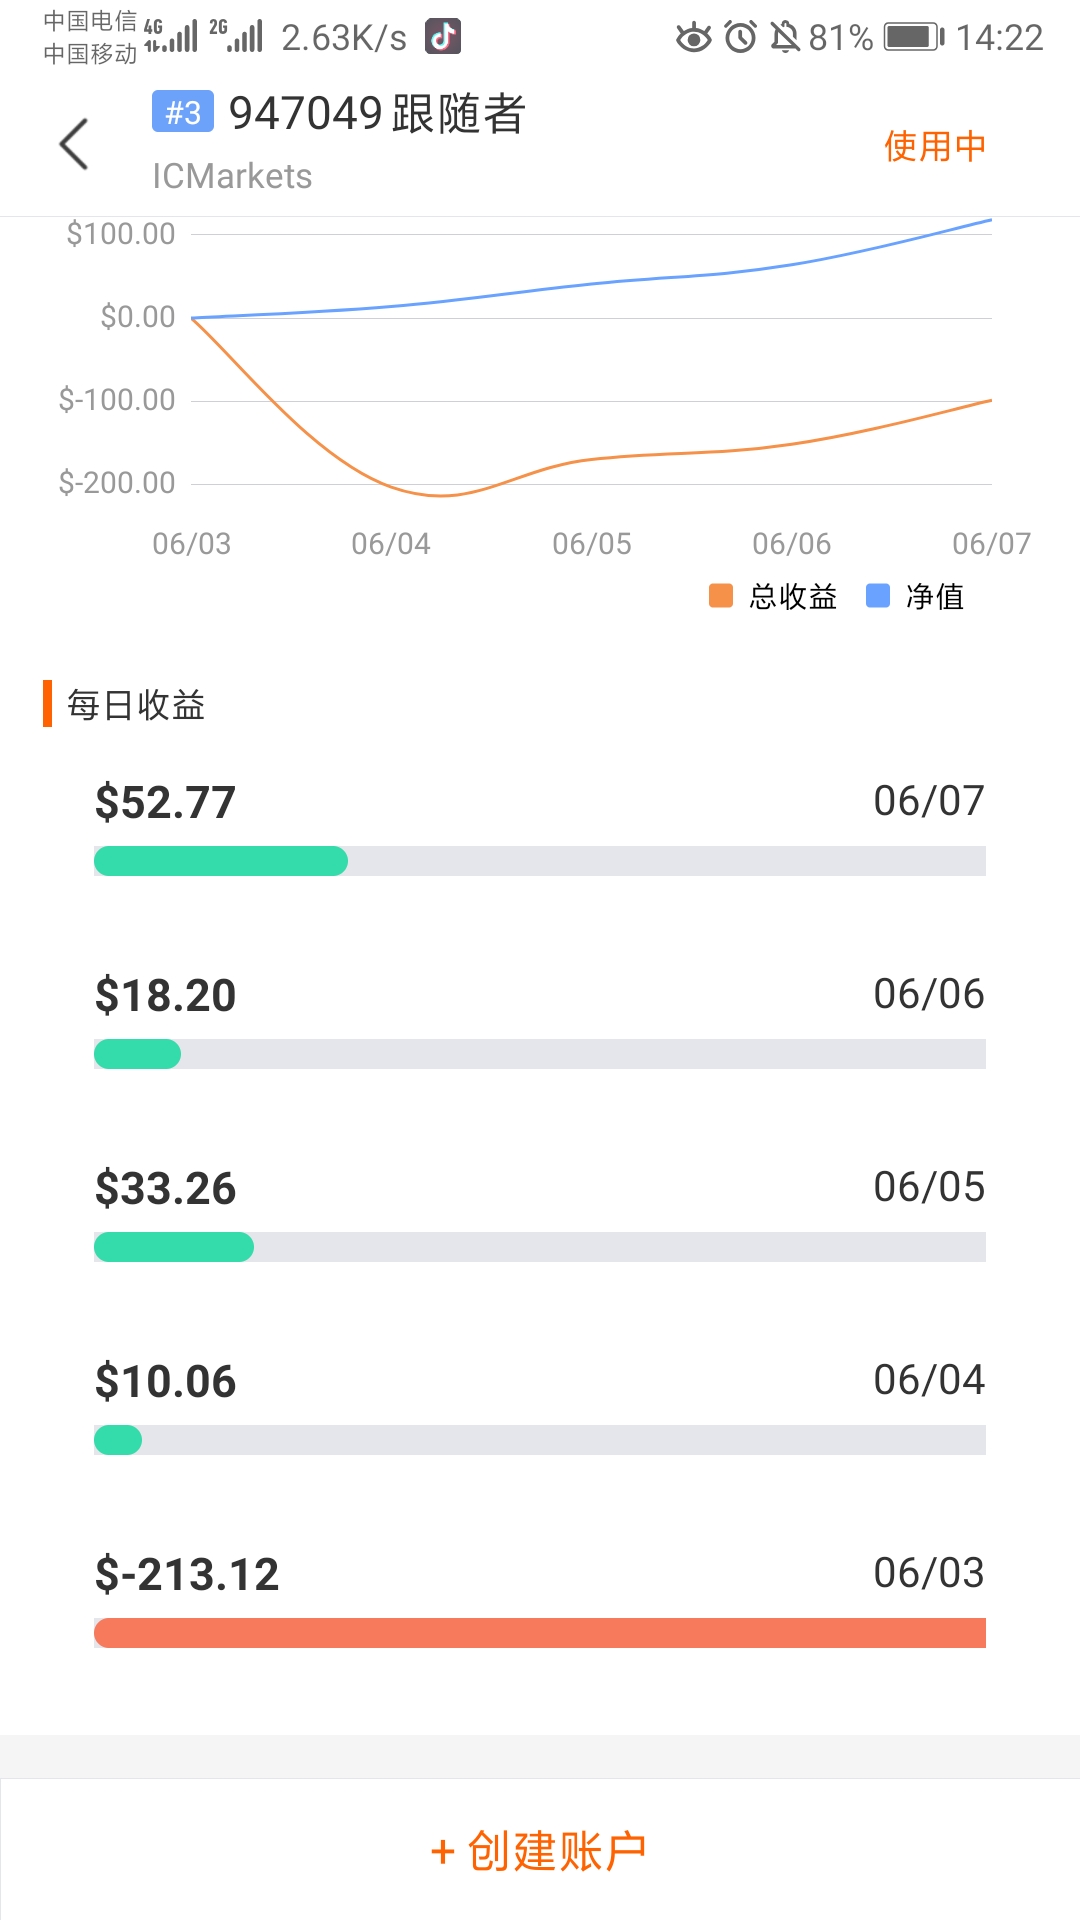Screen dimensions: 1080x1920
Task: Tap the 06/05 date on chart axis
Action: tap(592, 544)
